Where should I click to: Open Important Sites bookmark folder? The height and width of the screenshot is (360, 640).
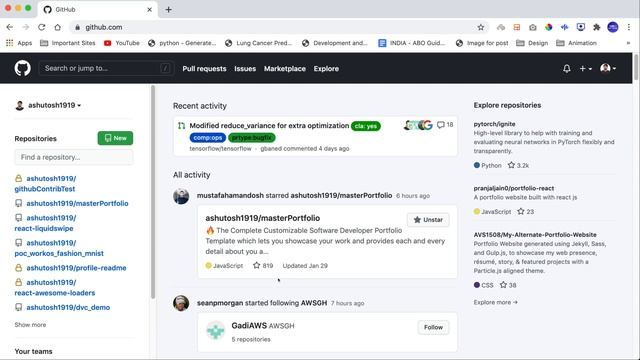68,43
